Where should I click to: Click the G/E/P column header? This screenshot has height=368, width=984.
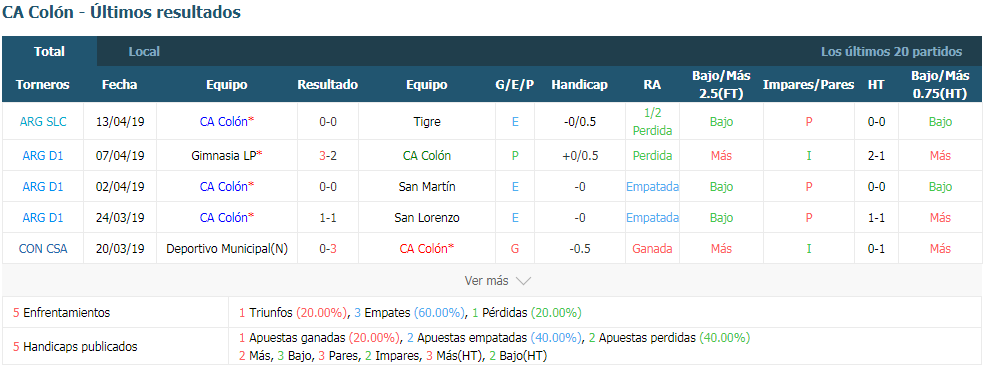point(515,85)
